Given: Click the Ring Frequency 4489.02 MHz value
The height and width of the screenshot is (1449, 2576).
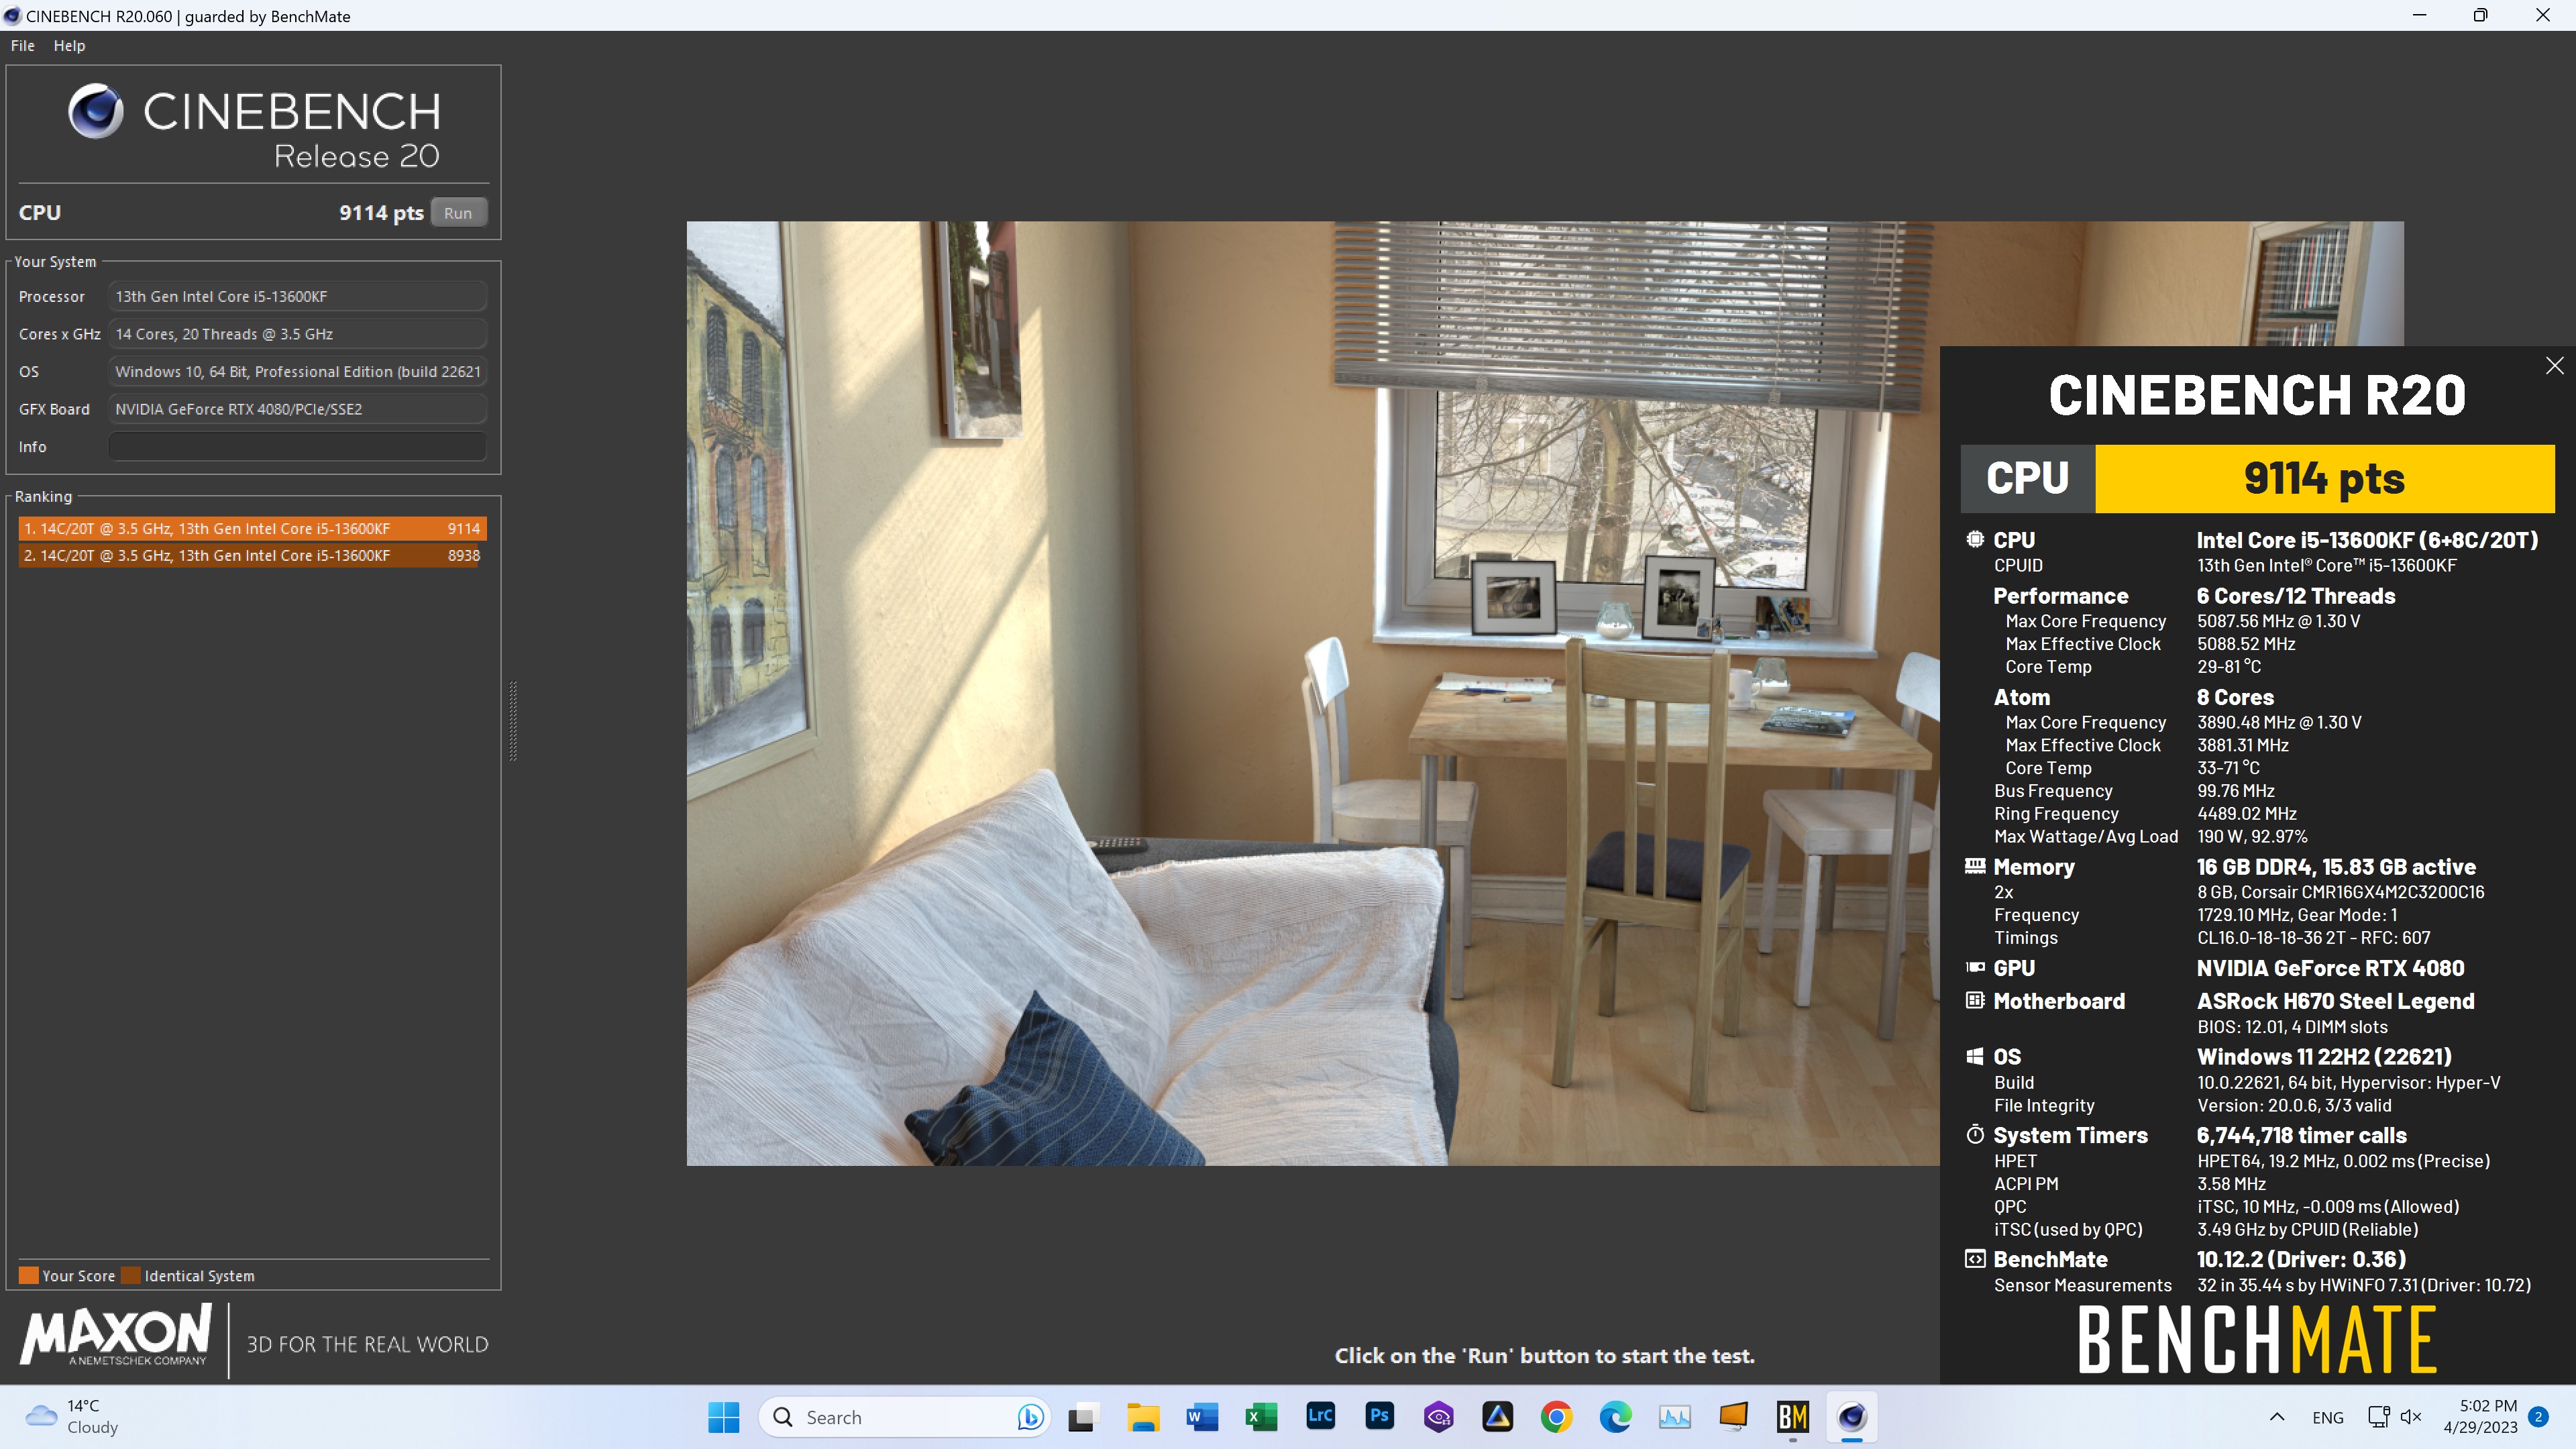Looking at the screenshot, I should pyautogui.click(x=2246, y=813).
